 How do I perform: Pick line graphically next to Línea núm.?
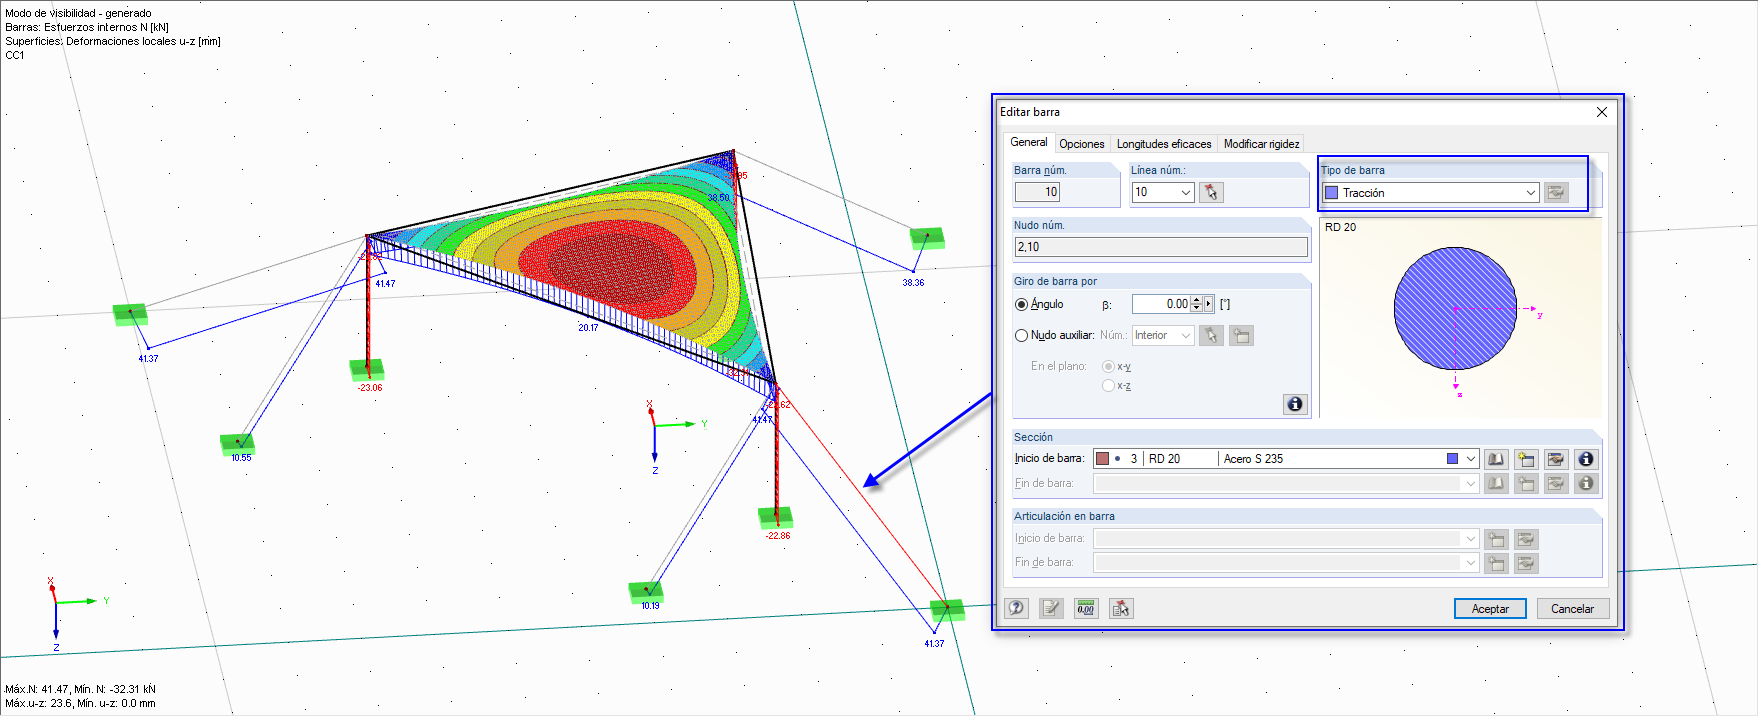pos(1211,192)
